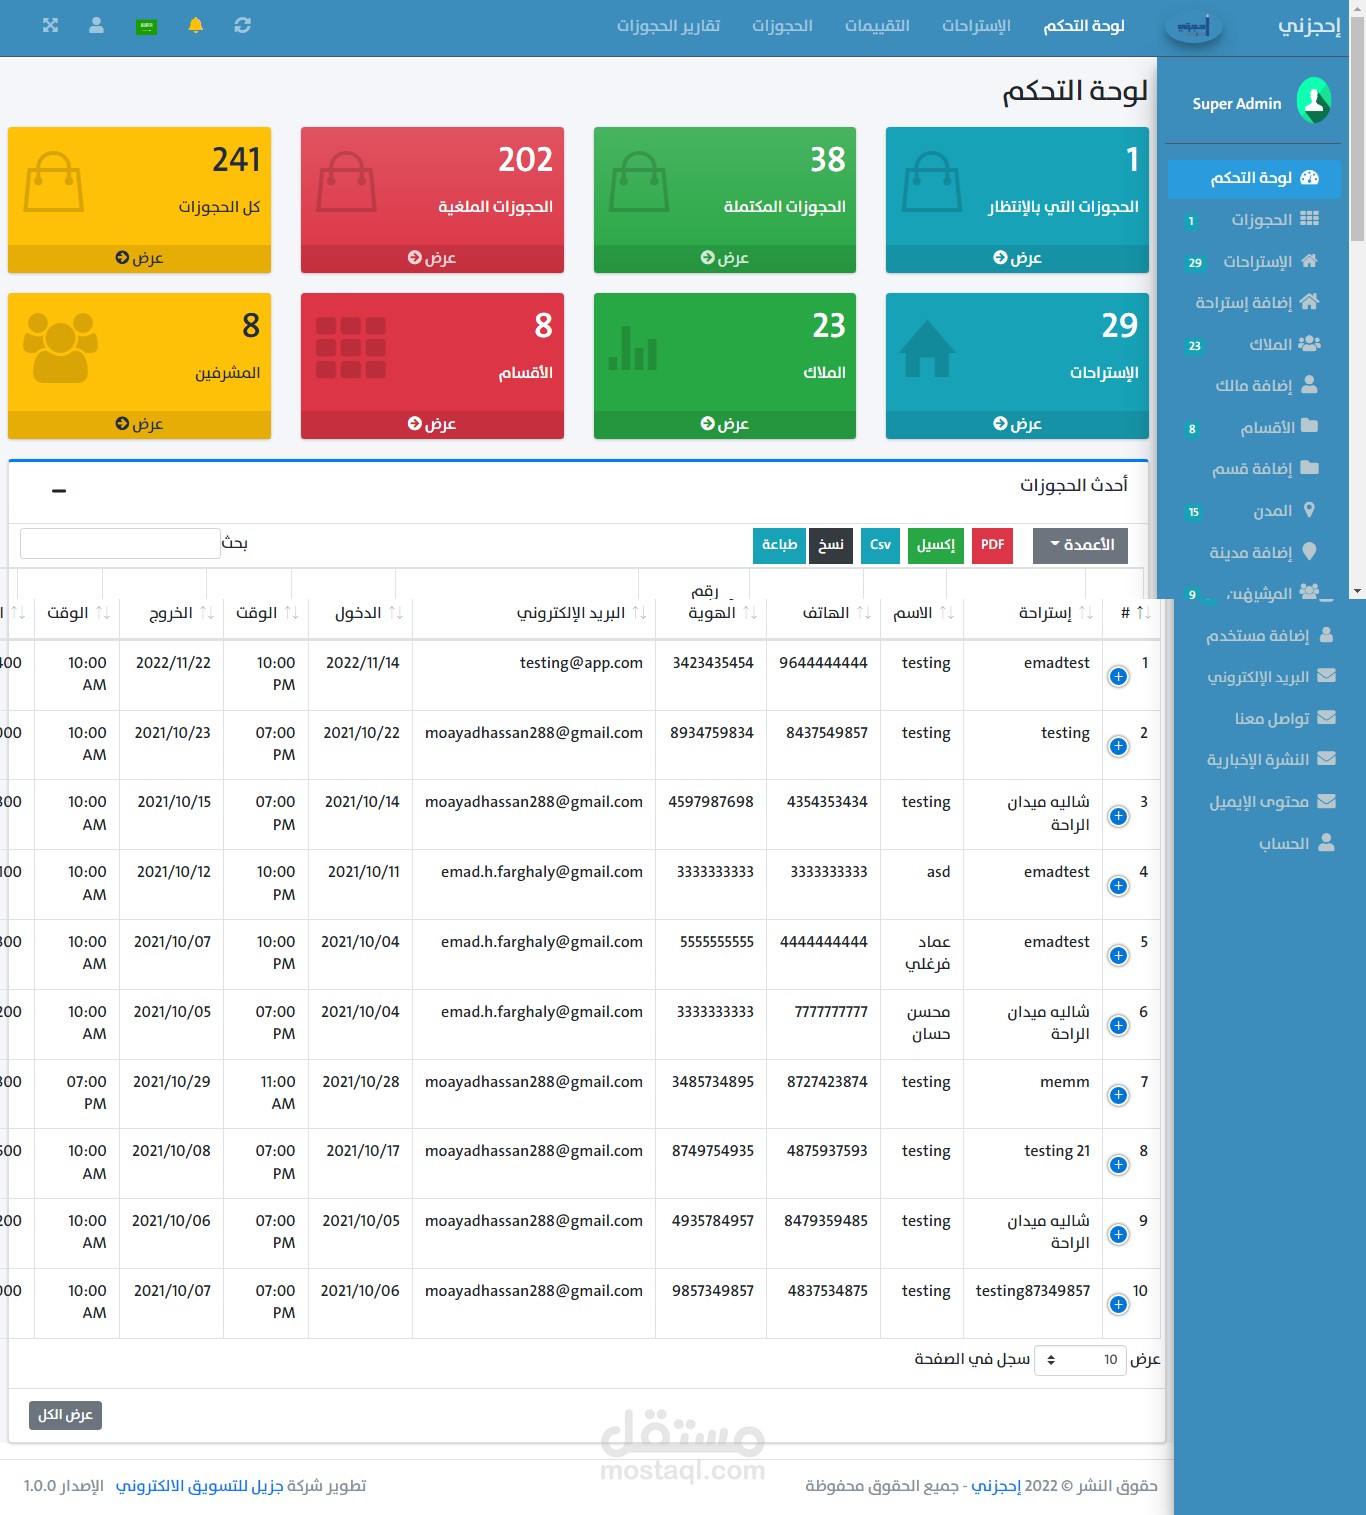Viewport: 1366px width, 1515px height.
Task: Open إضافة مالك sidebar item
Action: (x=1254, y=386)
